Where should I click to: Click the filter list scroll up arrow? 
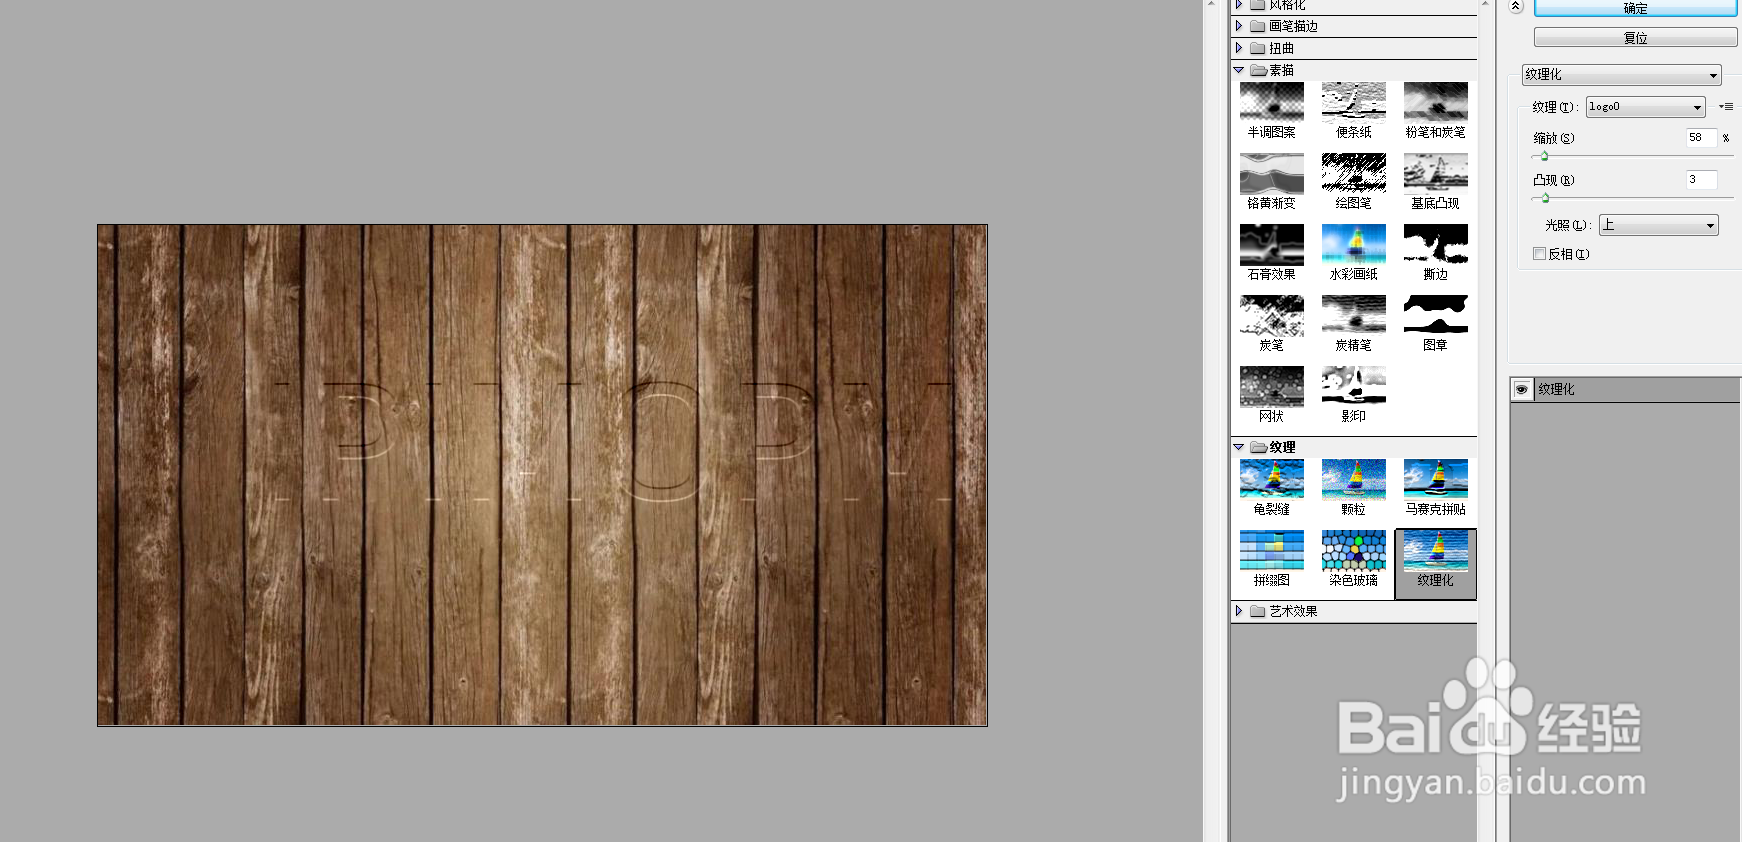pos(1485,5)
